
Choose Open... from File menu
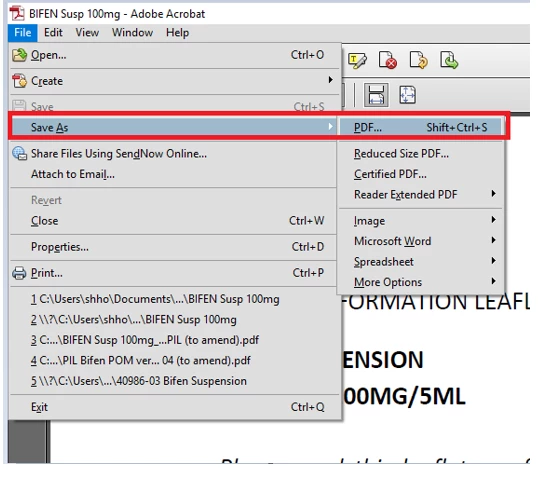tap(175, 55)
